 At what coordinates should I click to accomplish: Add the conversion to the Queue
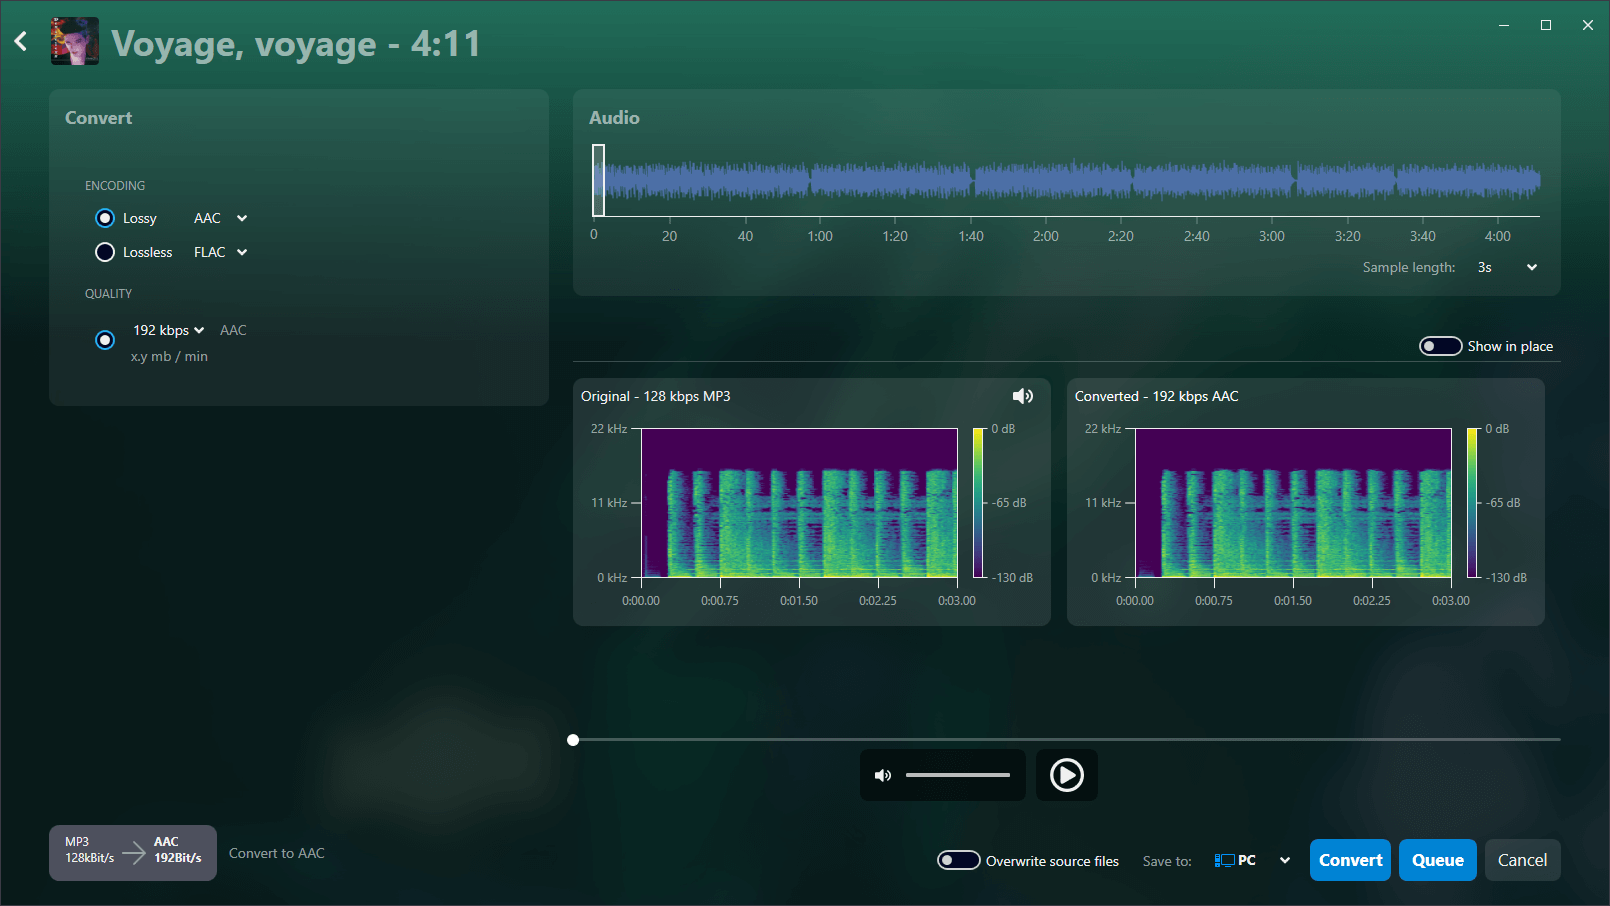1437,860
